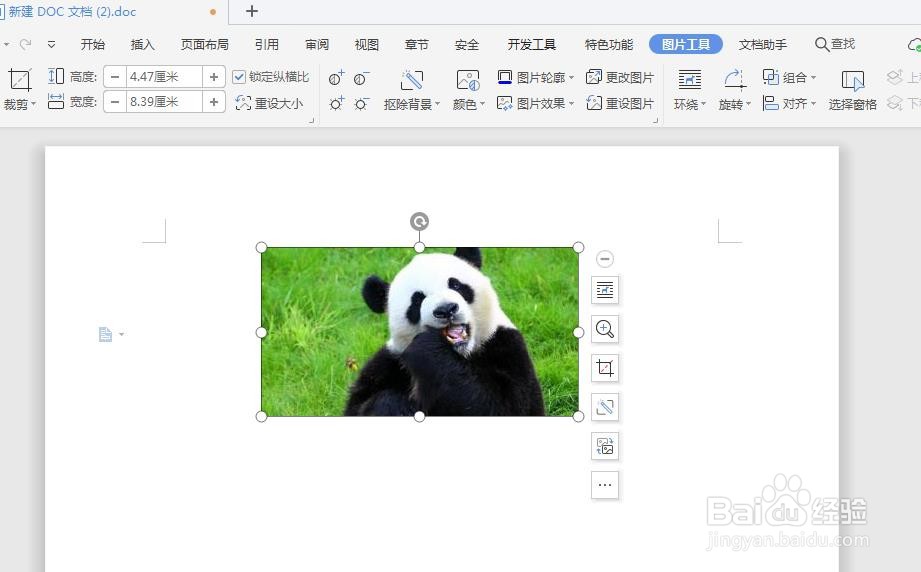This screenshot has width=921, height=572.
Task: Switch to the 视图 View tab
Action: 367,44
